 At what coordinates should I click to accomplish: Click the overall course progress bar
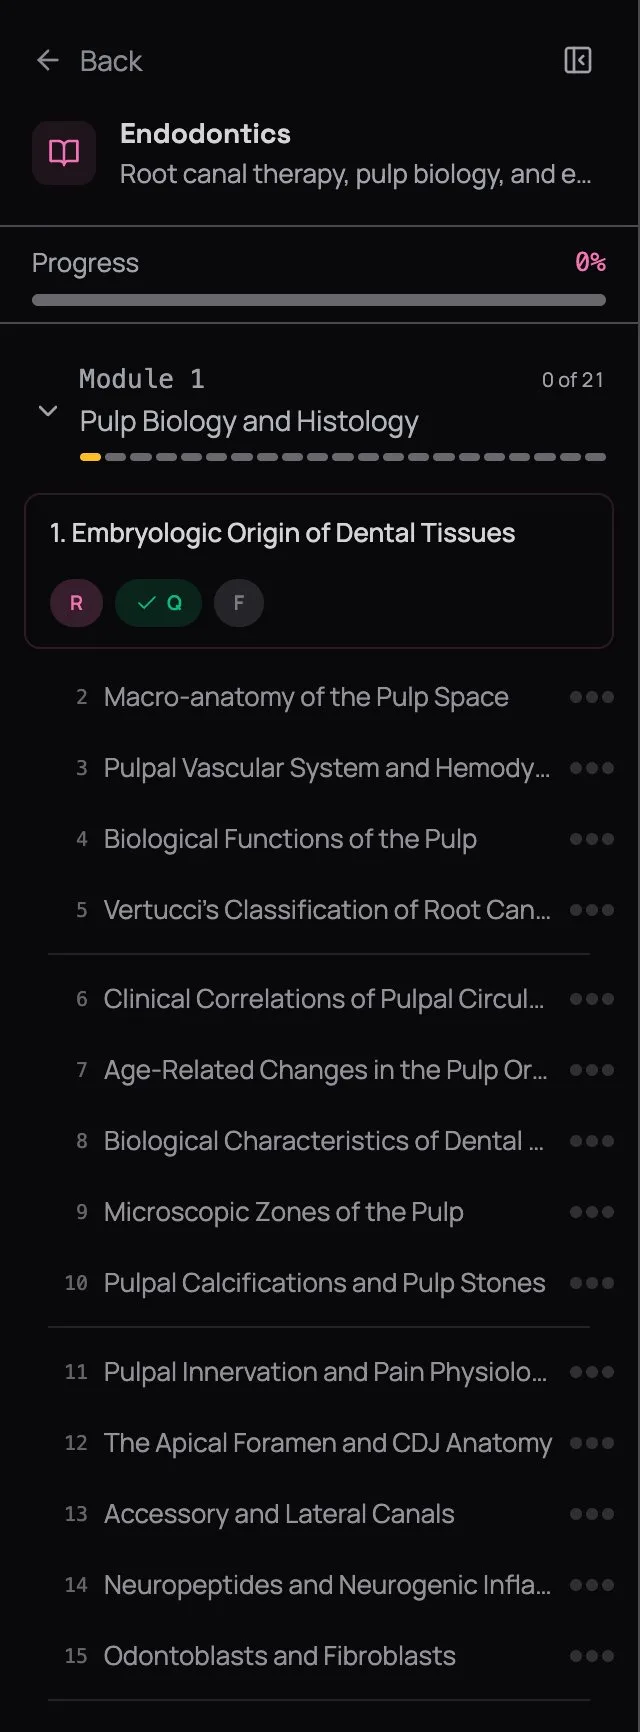tap(319, 300)
